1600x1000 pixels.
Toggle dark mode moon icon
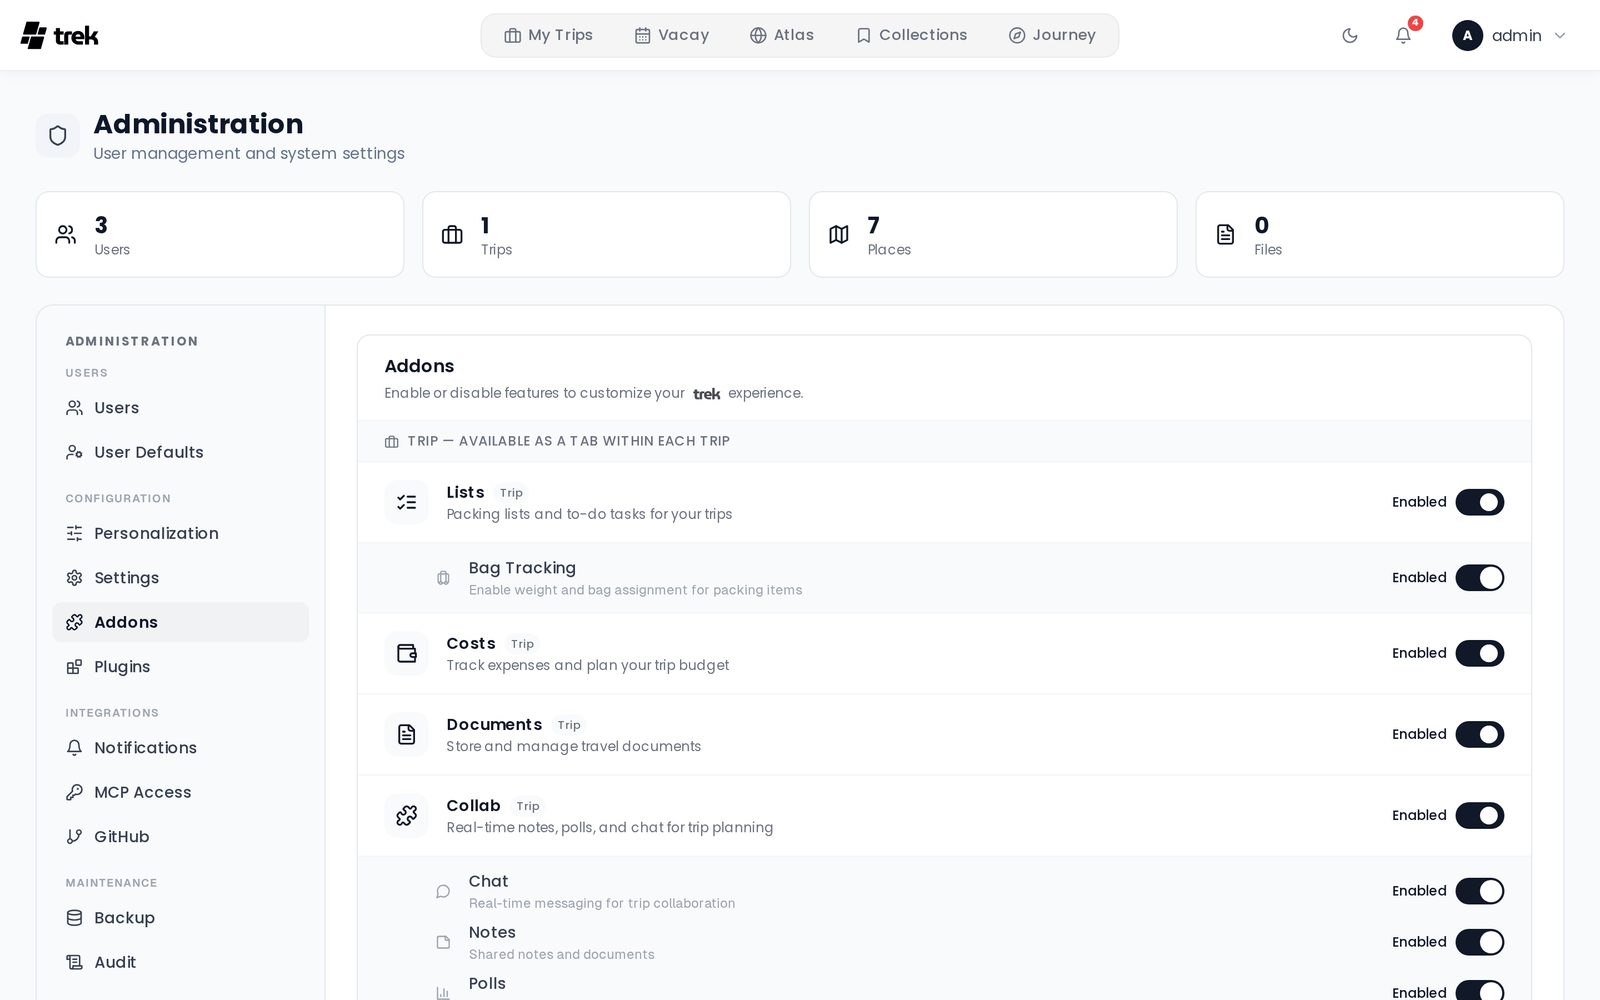(1350, 35)
